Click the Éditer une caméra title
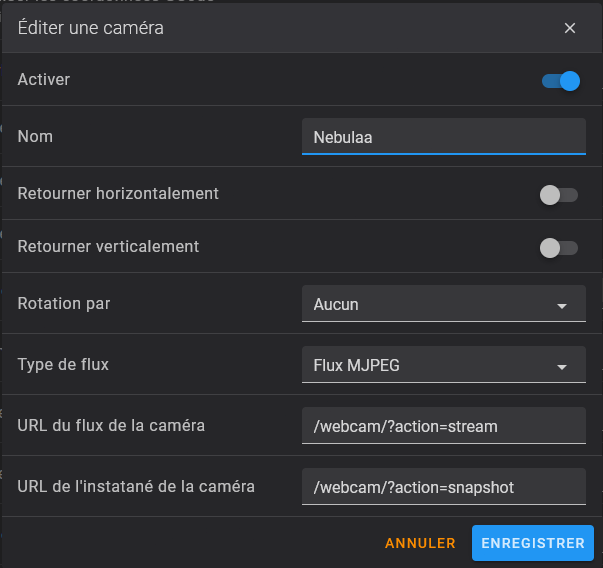Screen dimensions: 603x568 click(x=91, y=28)
